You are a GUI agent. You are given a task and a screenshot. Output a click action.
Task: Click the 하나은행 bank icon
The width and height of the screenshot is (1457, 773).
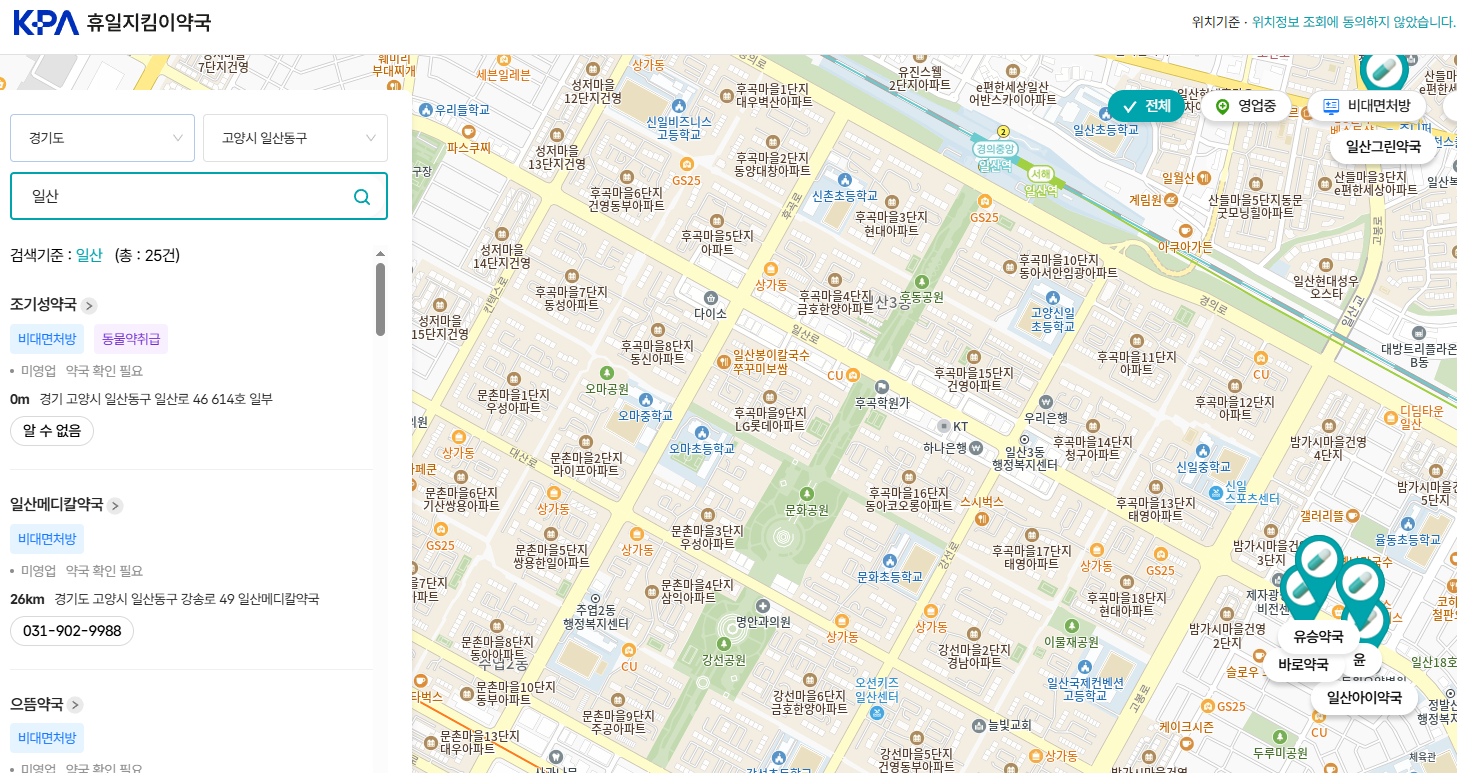pyautogui.click(x=976, y=447)
